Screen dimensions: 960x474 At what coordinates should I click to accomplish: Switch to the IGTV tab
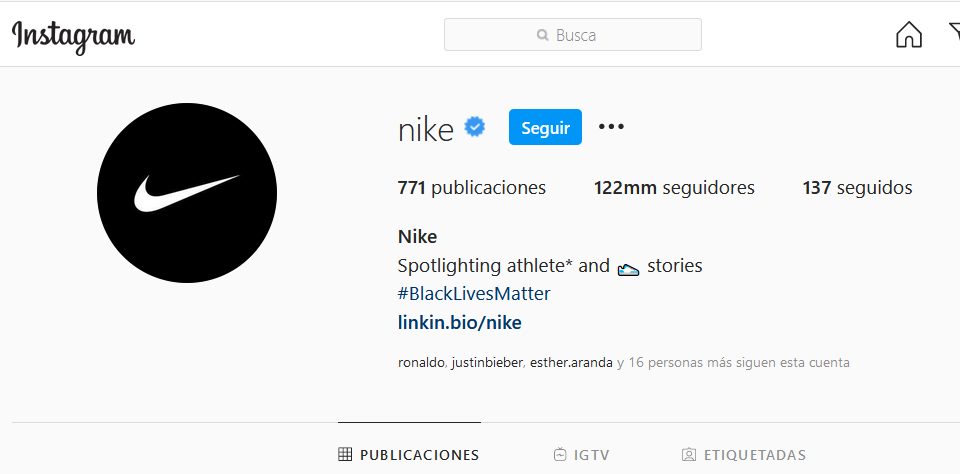581,455
